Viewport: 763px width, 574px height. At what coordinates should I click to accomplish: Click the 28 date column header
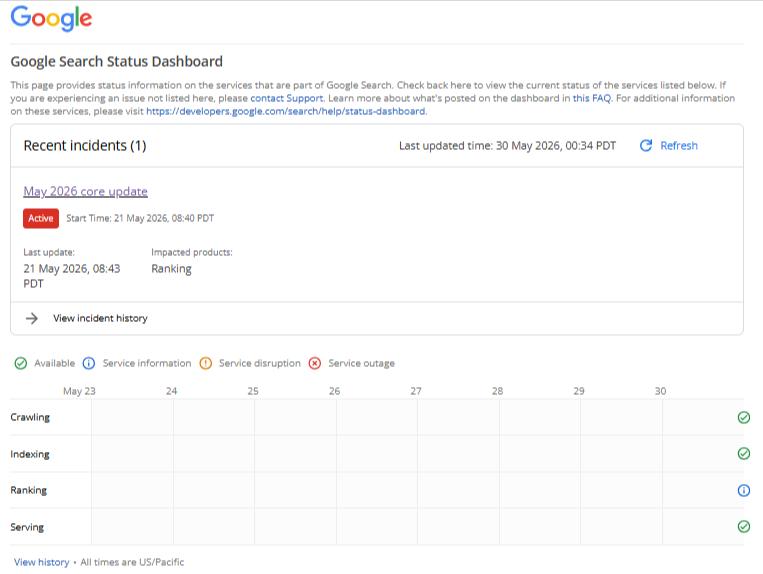click(497, 391)
